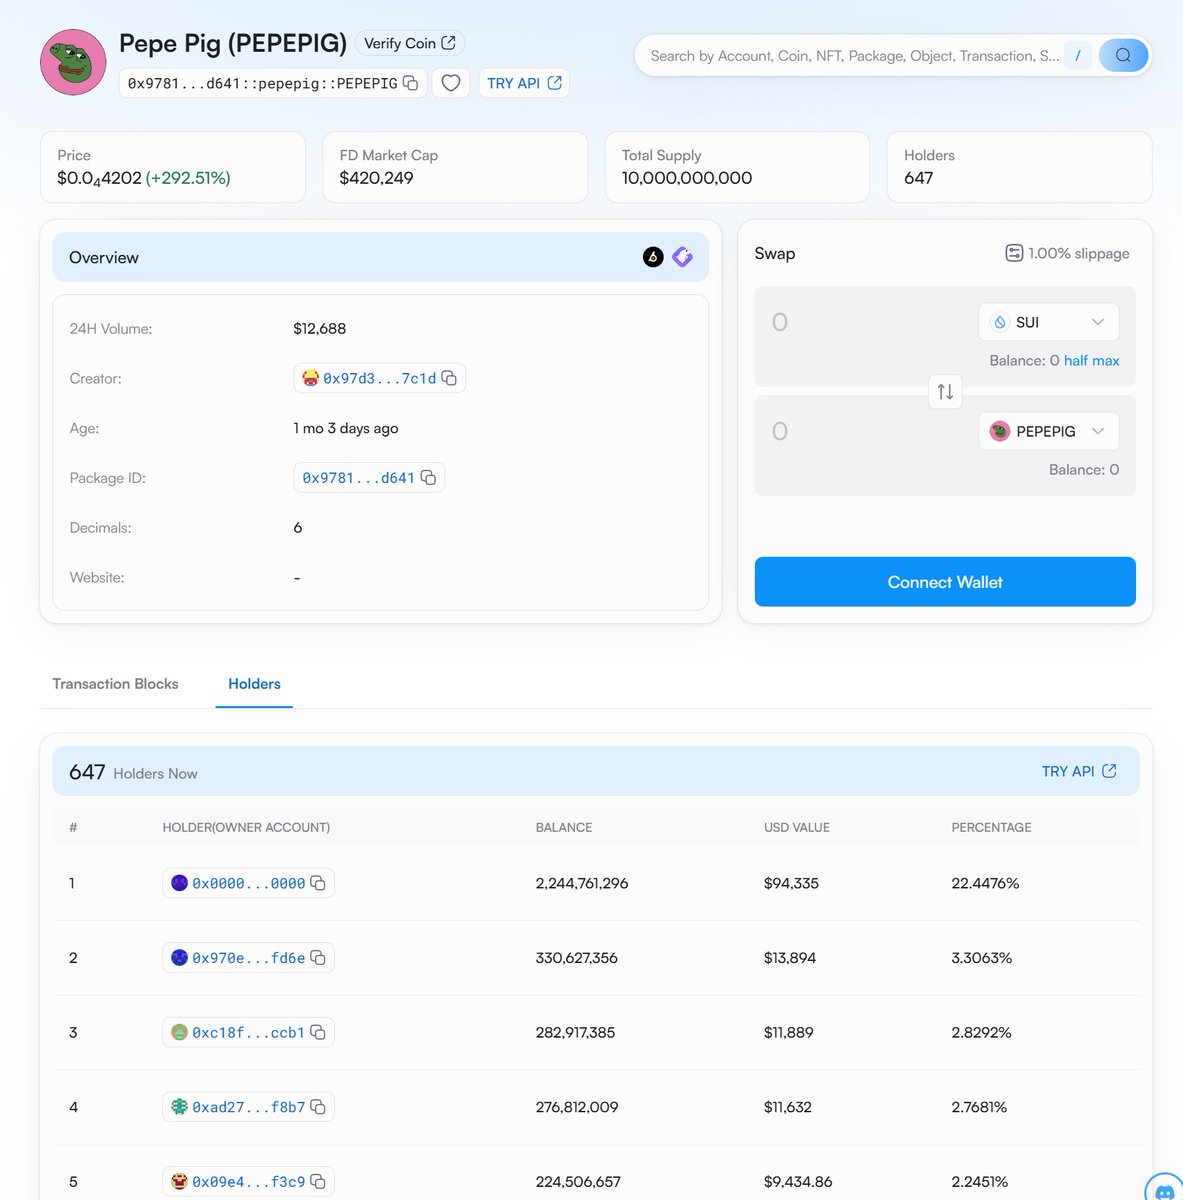Open holder address 0x970e...fd6e

[248, 958]
